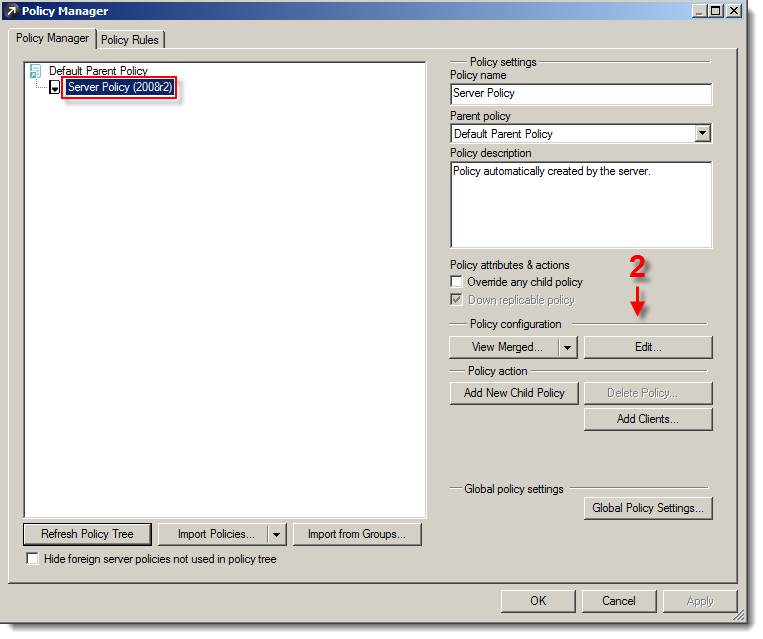Click the Cancel button
Image resolution: width=763 pixels, height=639 pixels.
tap(619, 601)
